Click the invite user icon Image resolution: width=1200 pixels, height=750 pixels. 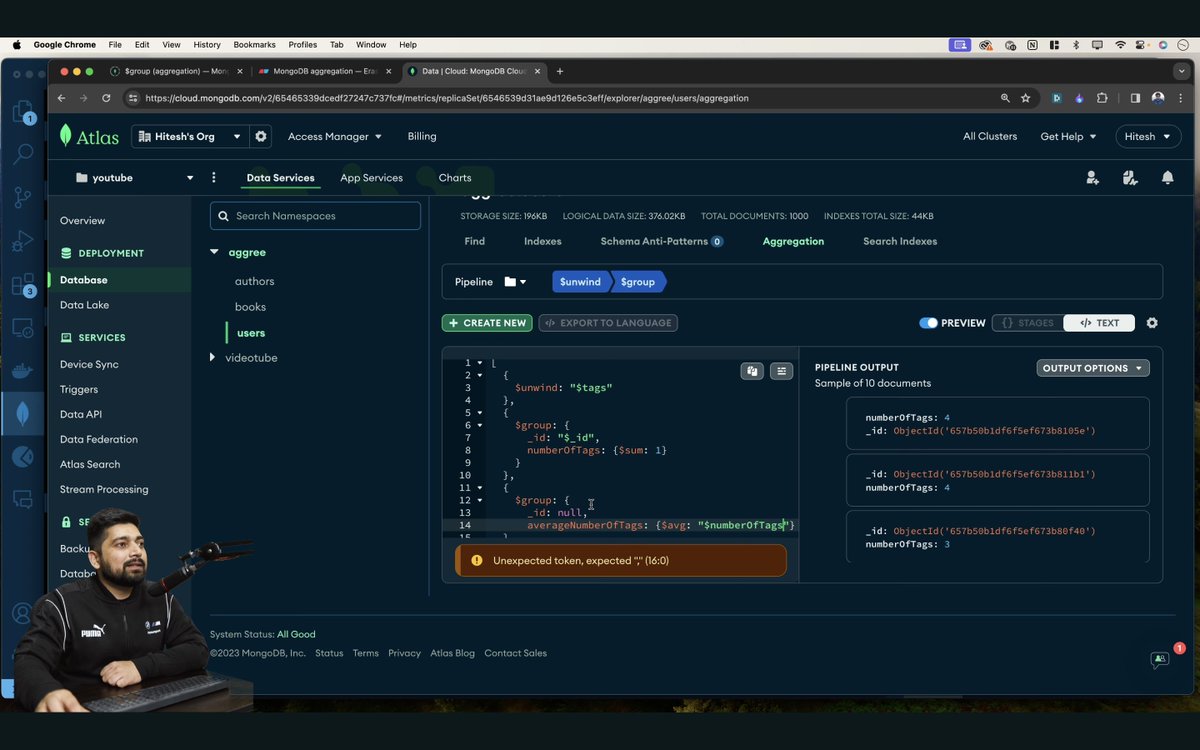pos(1092,178)
